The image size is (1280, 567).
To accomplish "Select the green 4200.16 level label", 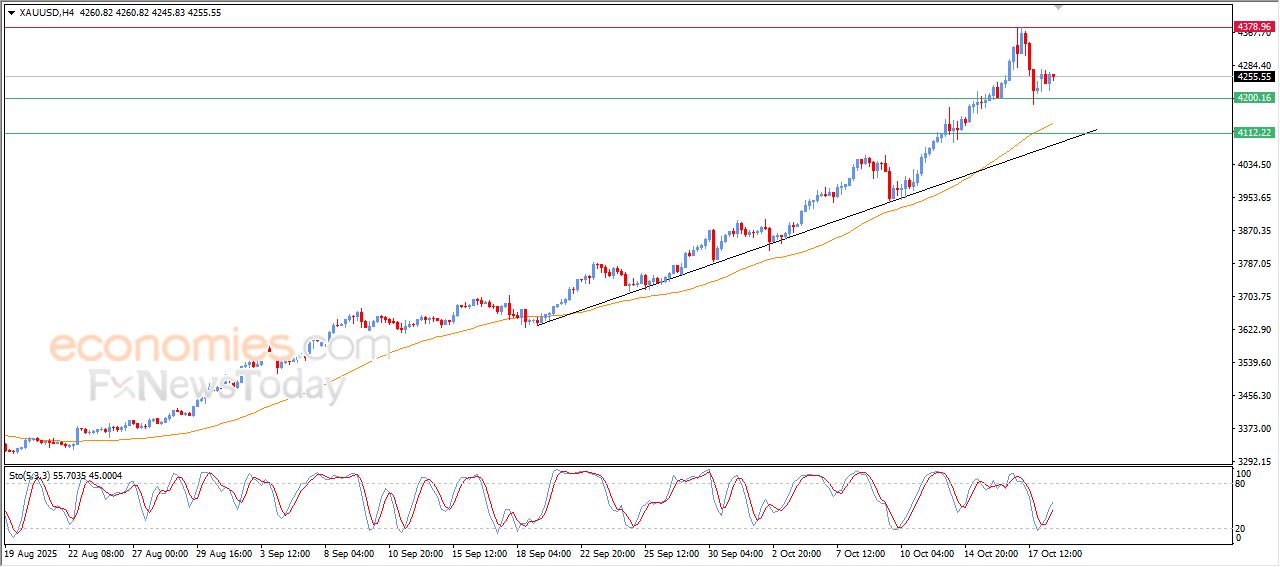I will [x=1253, y=98].
